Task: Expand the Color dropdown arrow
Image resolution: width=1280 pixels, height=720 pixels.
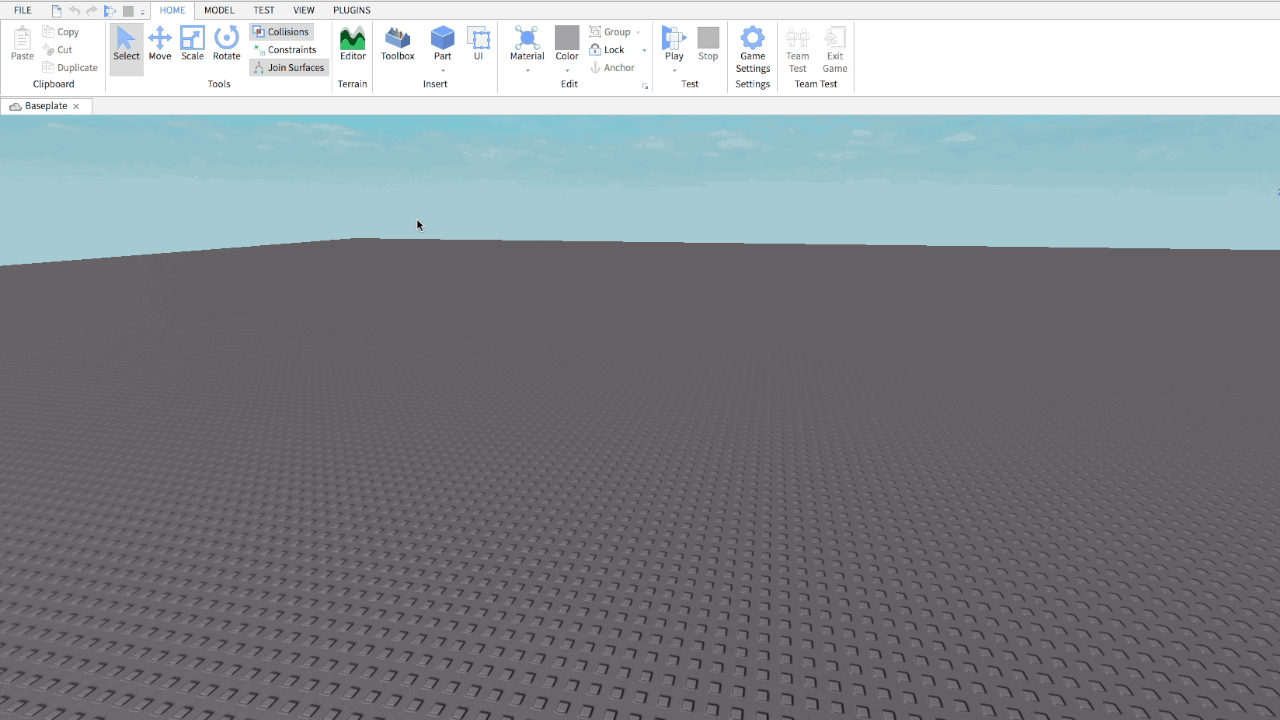Action: pos(567,71)
